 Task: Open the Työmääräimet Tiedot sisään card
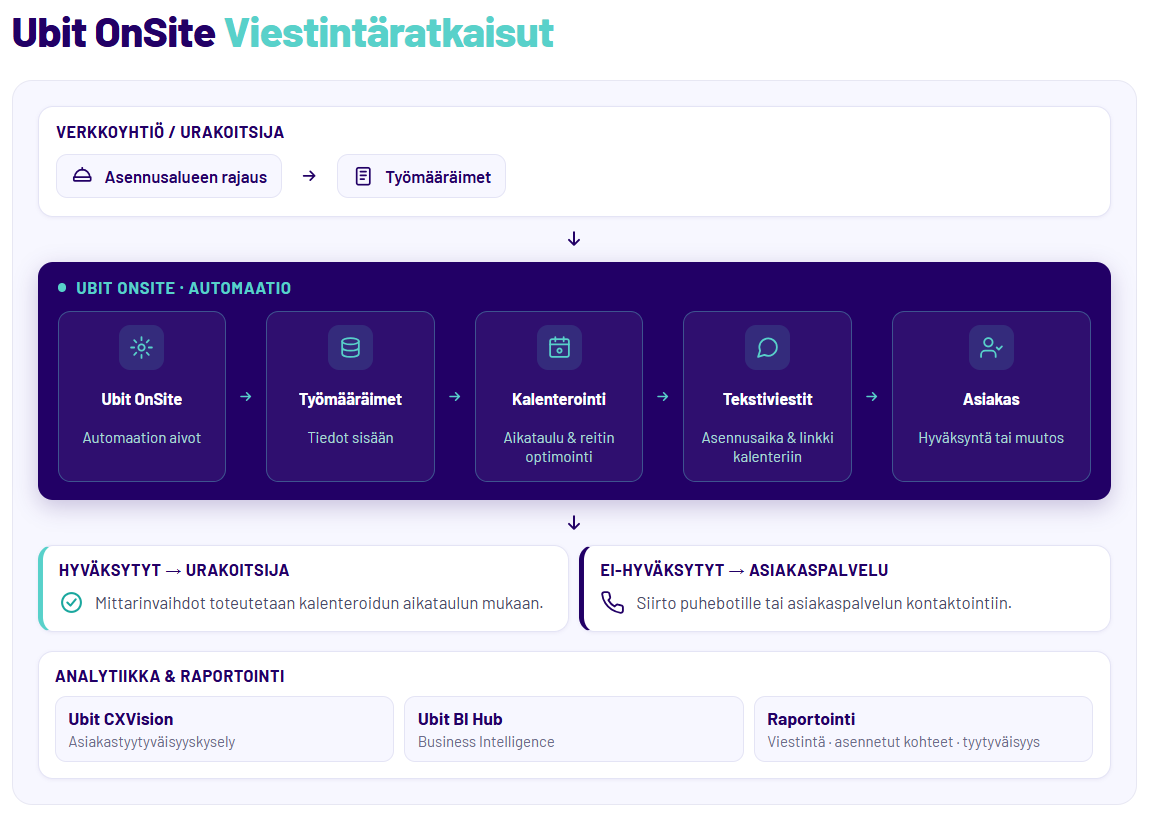click(x=351, y=397)
